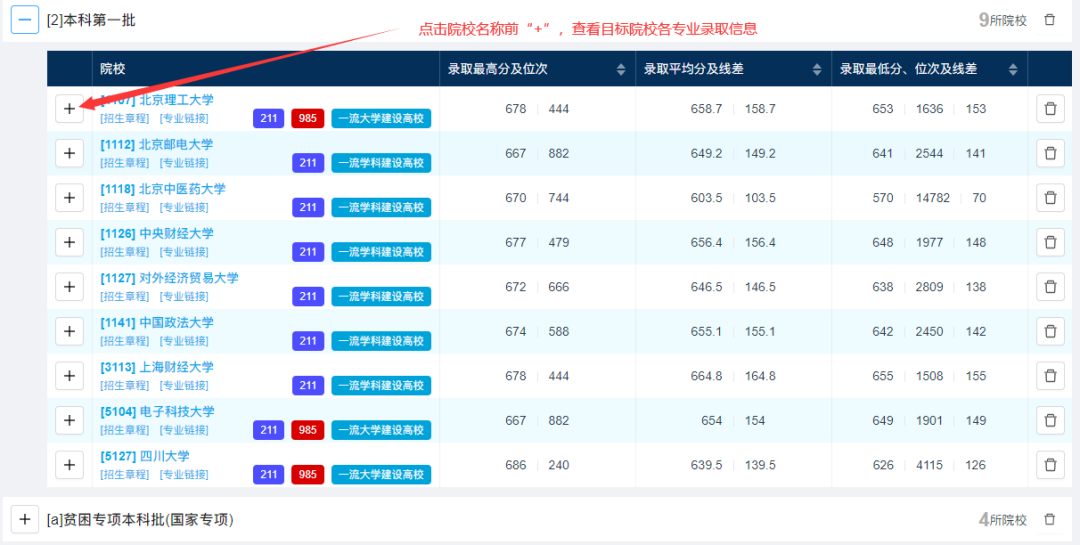Remove 对外经济贸易大学 row via trash icon

coord(1050,287)
